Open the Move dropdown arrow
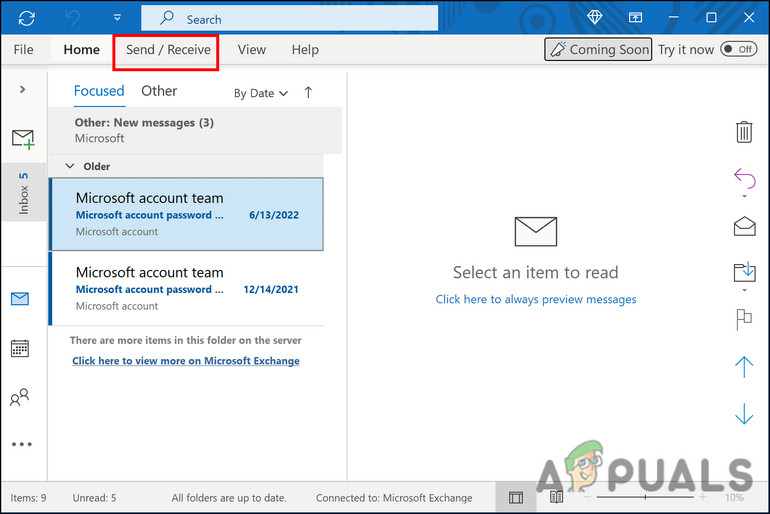 [744, 290]
